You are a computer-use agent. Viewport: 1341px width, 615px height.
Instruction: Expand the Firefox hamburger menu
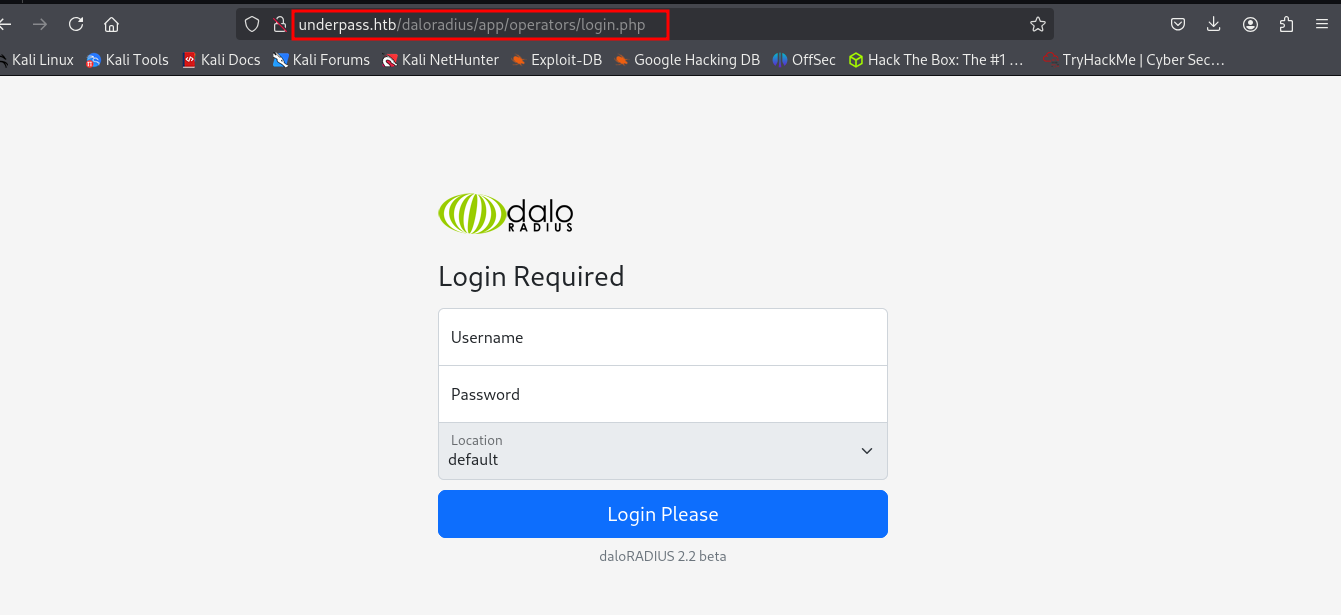1322,23
